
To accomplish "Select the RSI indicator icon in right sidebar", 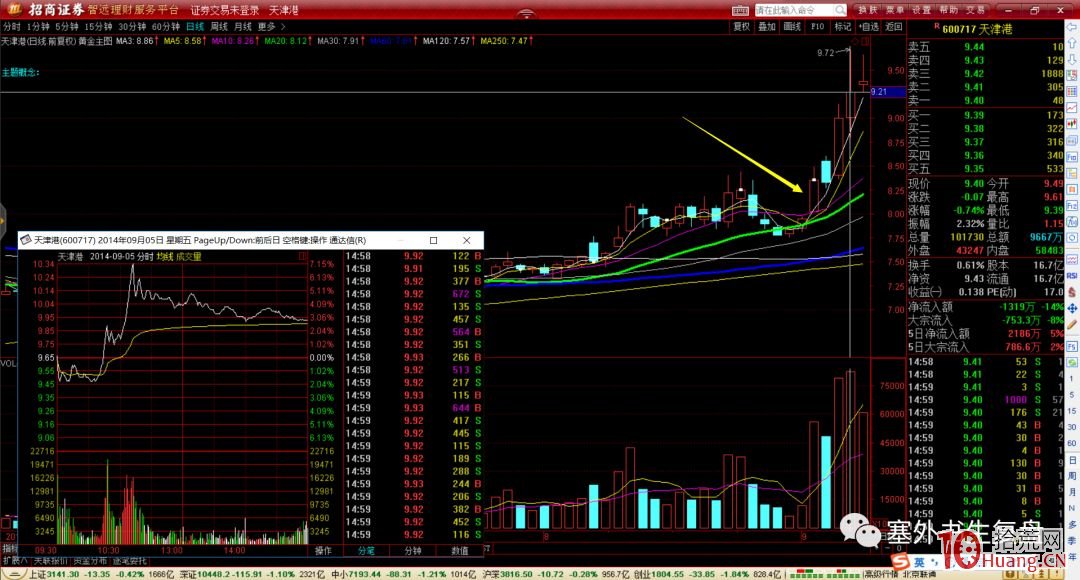I will click(1072, 276).
